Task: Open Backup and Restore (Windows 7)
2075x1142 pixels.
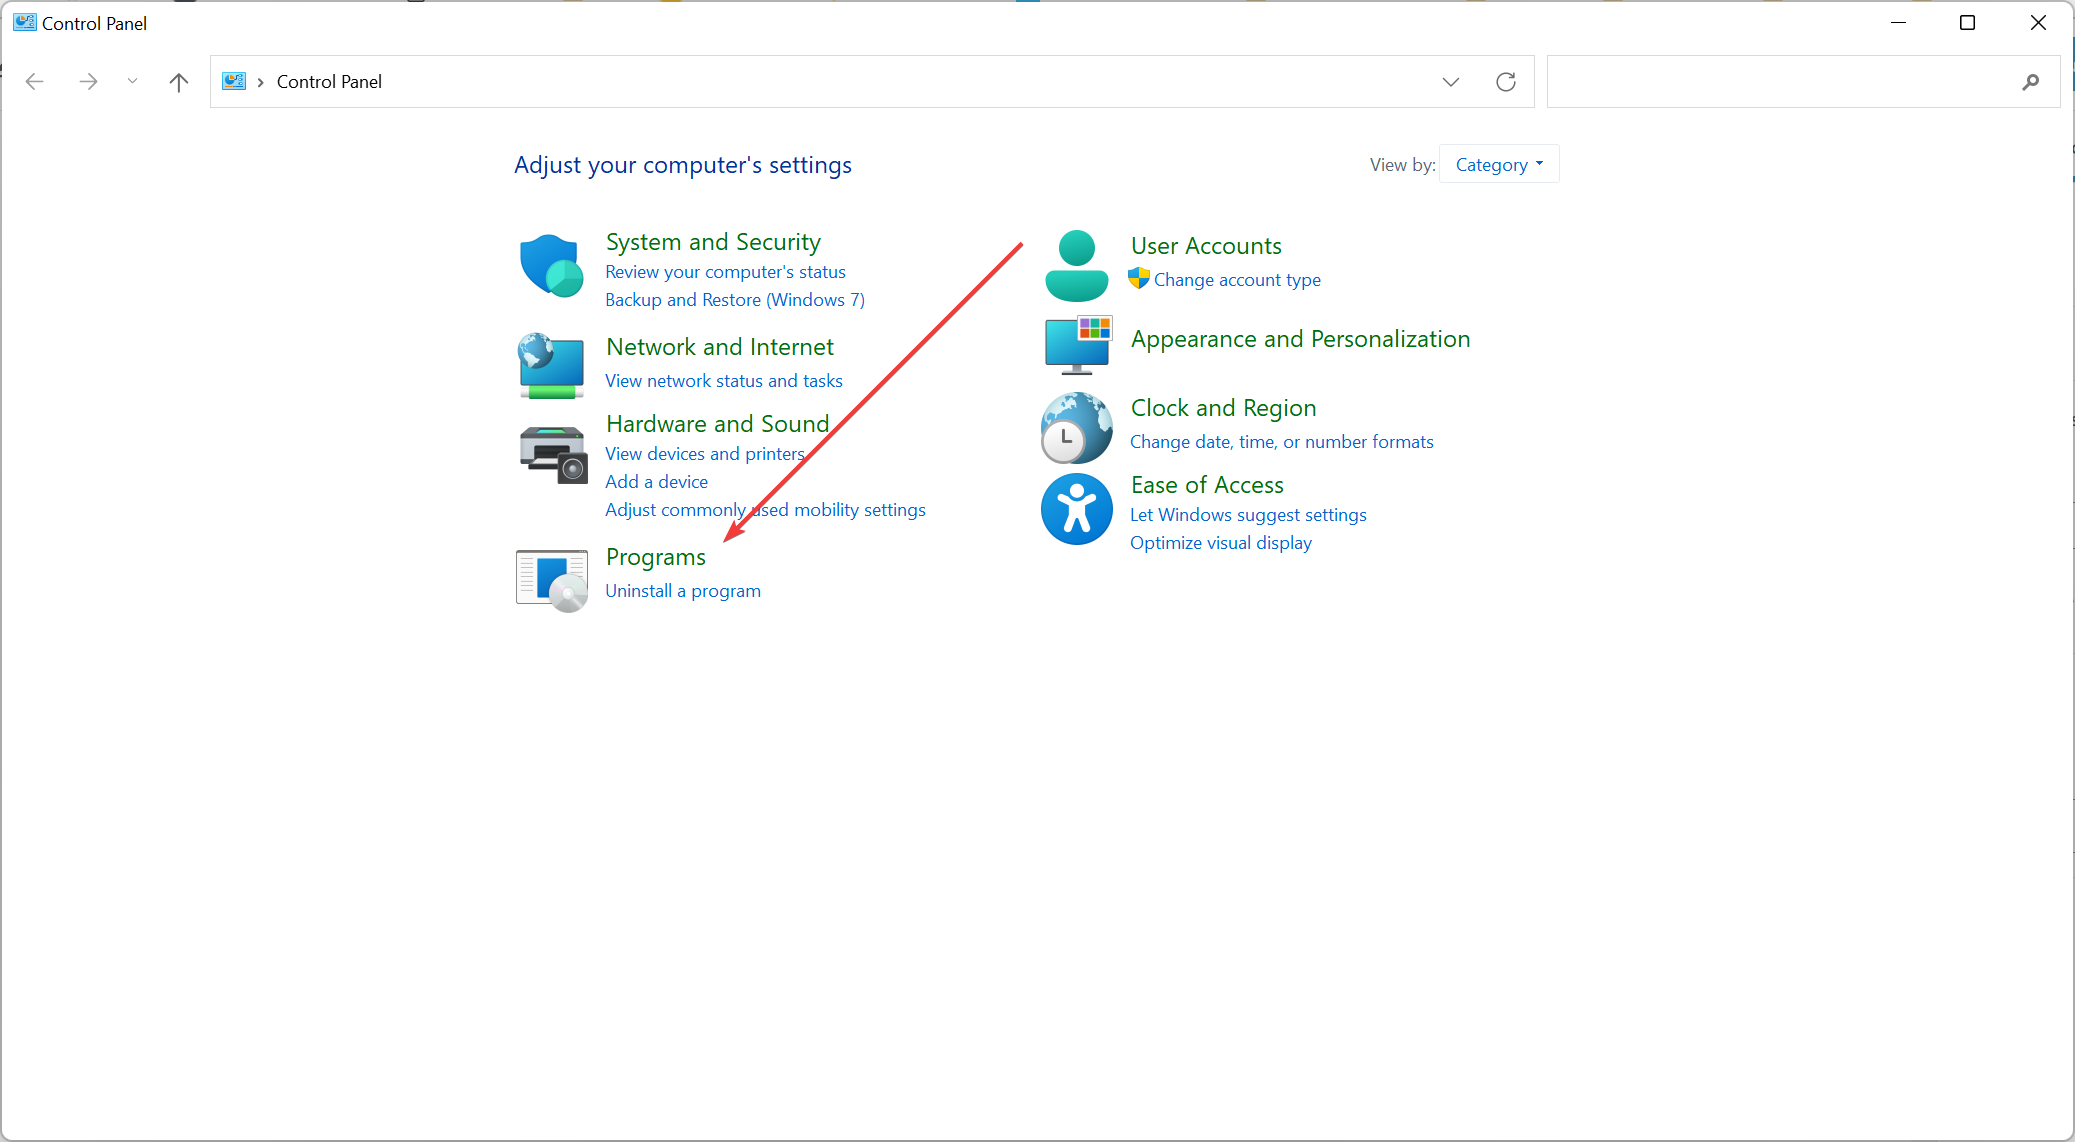Action: [735, 300]
